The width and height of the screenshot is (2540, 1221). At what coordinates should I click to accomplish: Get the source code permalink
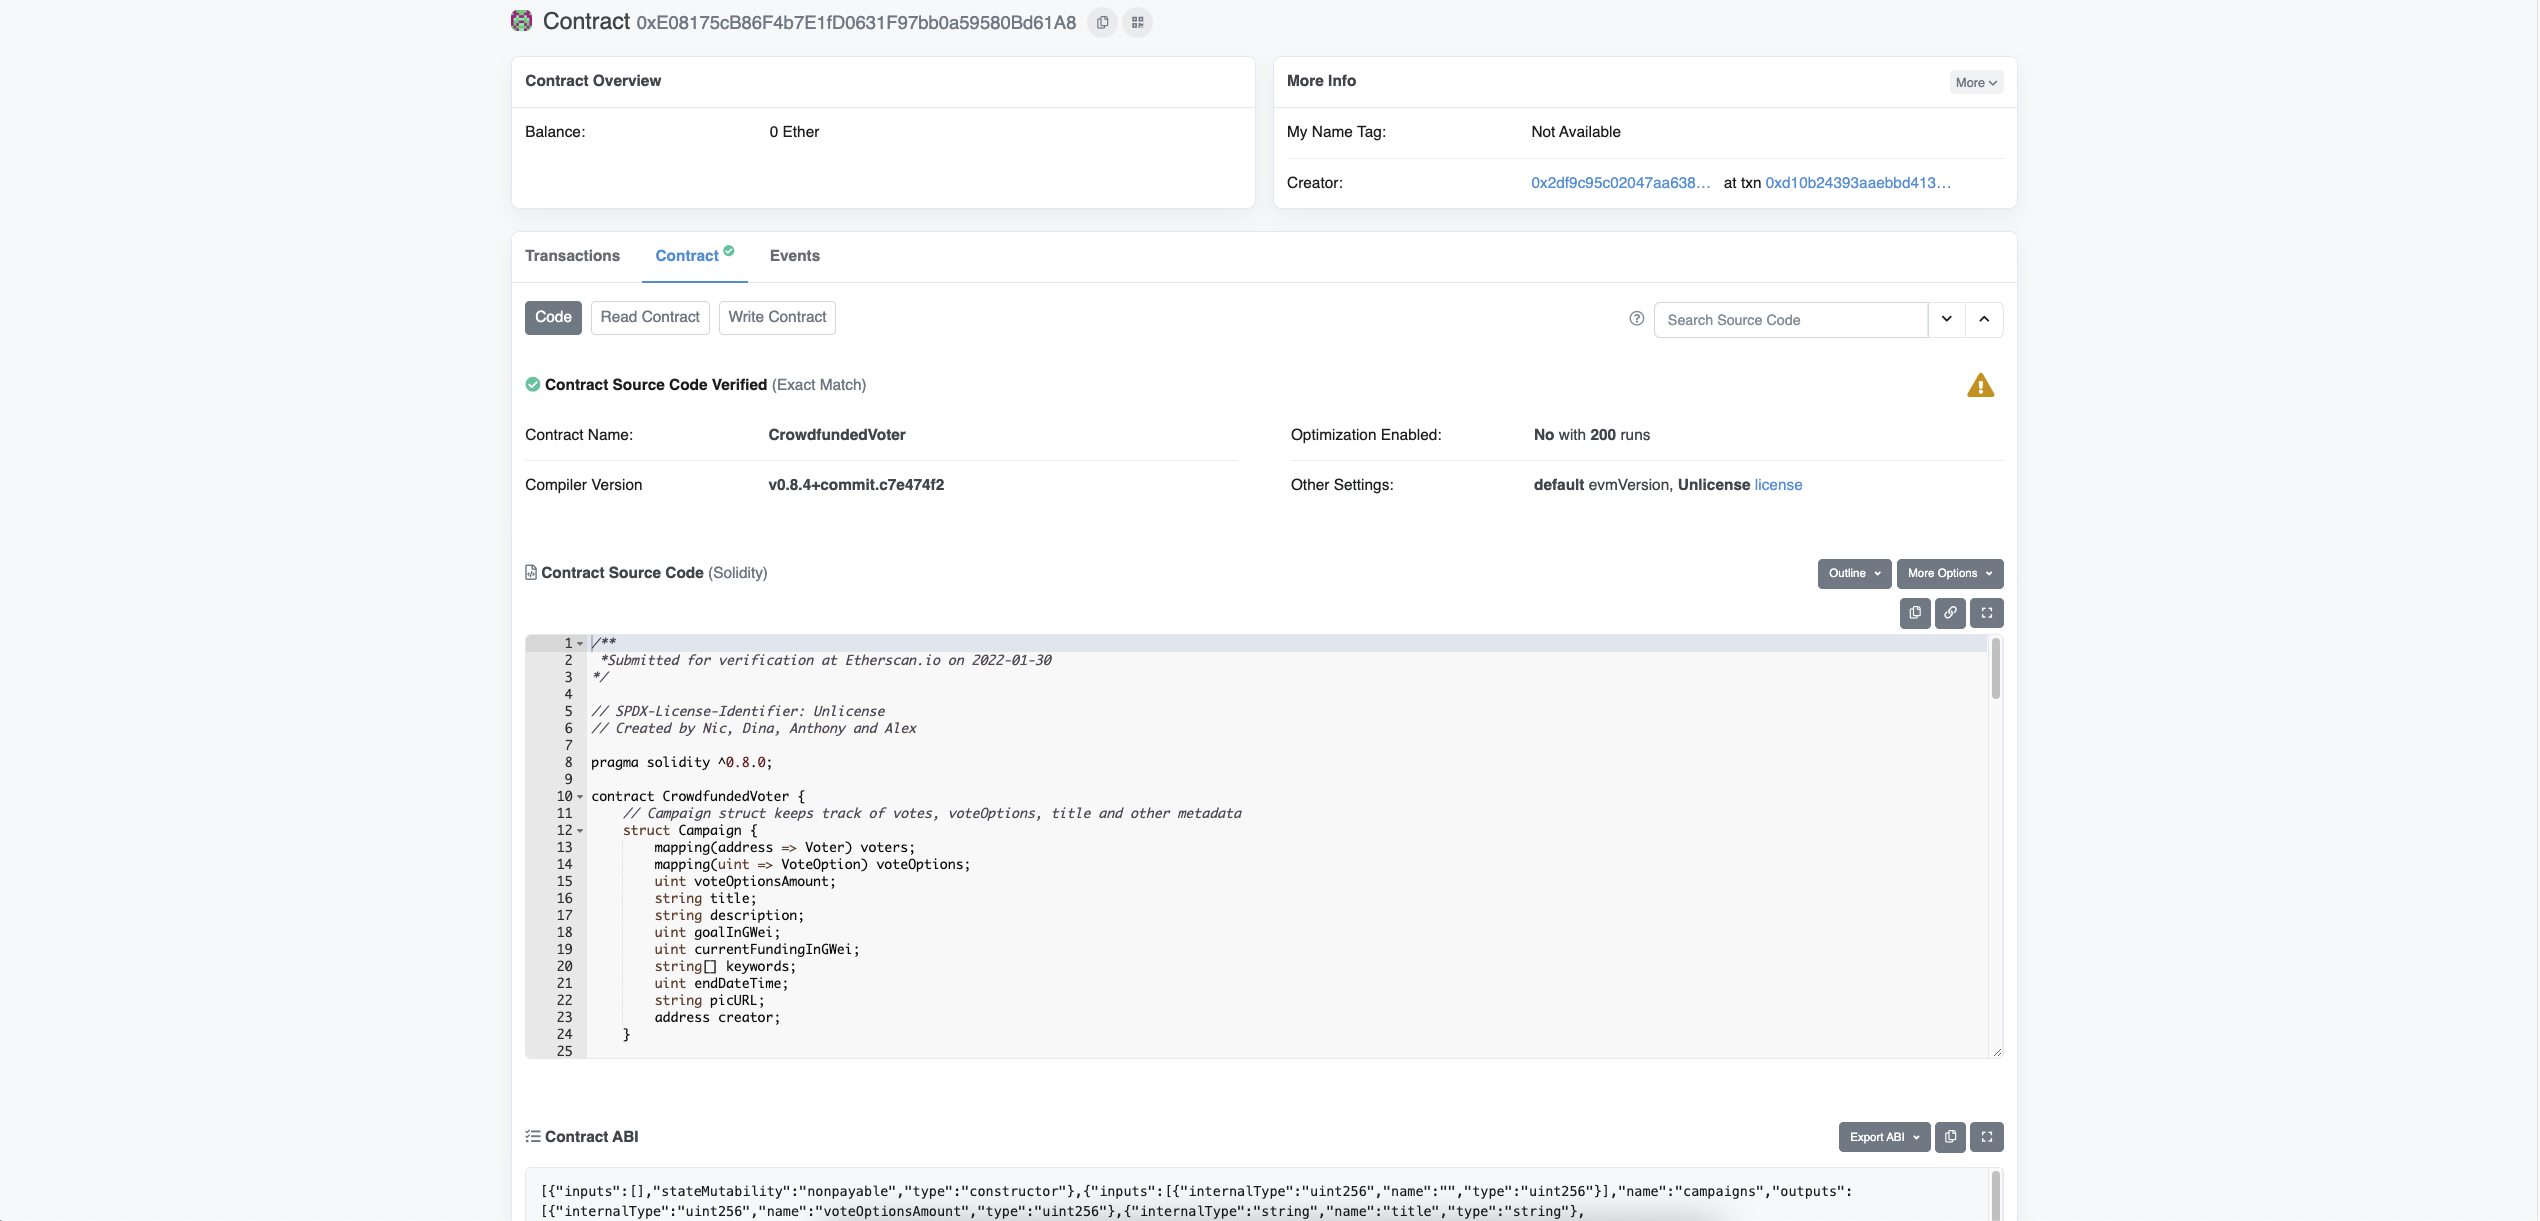(1950, 613)
